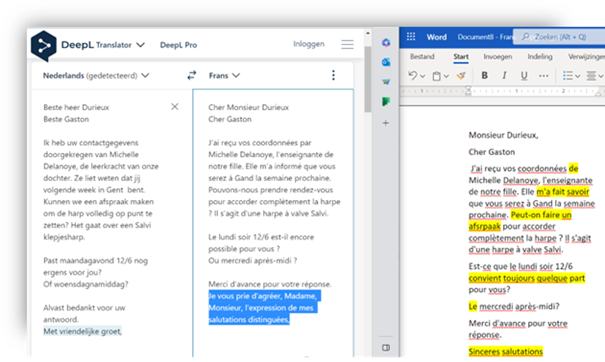
Task: Click the Zoeken search box in Word
Action: pos(559,37)
